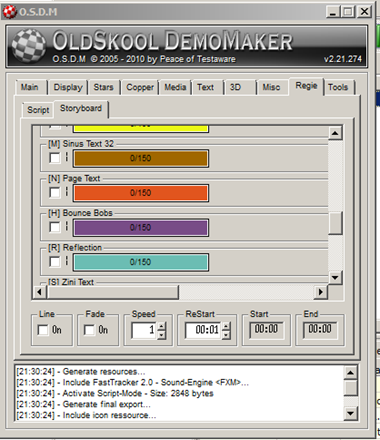380x440 pixels.
Task: Click the "Activate Script-Mode" log line
Action: click(x=115, y=394)
